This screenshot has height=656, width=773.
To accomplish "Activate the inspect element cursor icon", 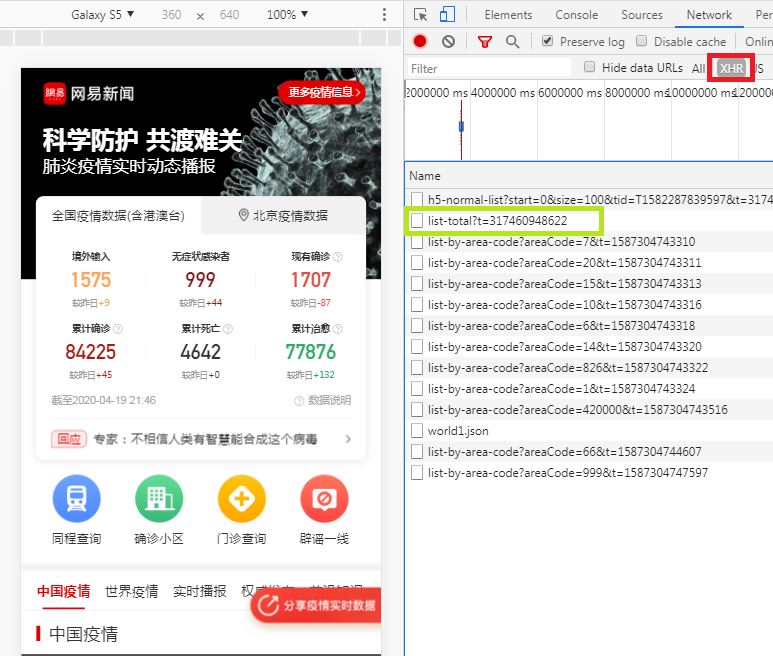I will point(421,15).
